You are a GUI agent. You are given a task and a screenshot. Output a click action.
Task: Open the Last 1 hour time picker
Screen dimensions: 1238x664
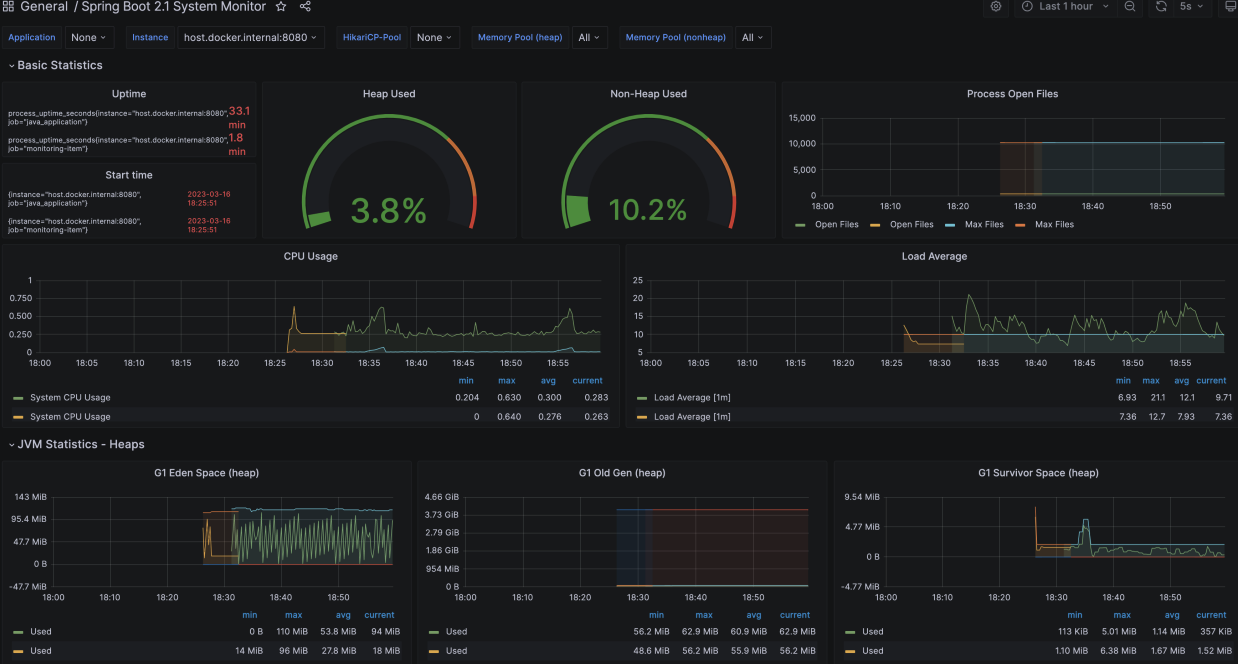[1066, 6]
